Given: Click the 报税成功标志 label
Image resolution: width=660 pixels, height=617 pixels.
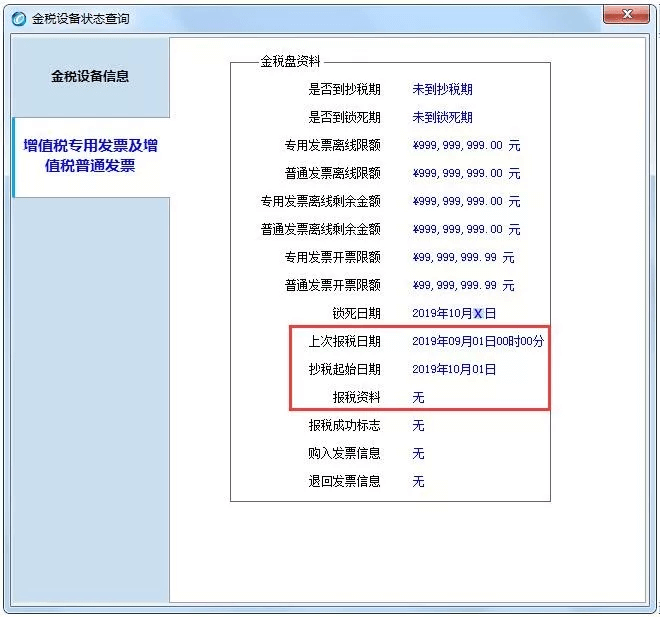Looking at the screenshot, I should pyautogui.click(x=345, y=425).
